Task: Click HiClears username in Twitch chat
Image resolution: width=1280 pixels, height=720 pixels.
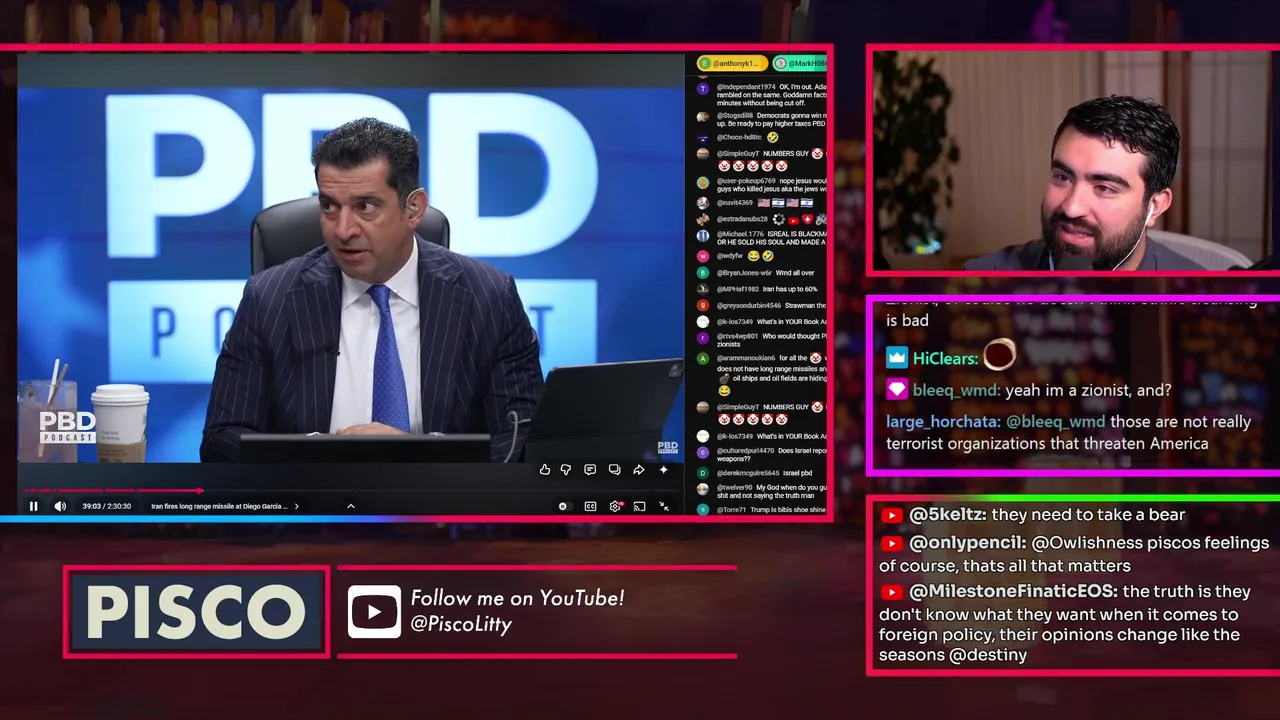Action: pos(945,358)
